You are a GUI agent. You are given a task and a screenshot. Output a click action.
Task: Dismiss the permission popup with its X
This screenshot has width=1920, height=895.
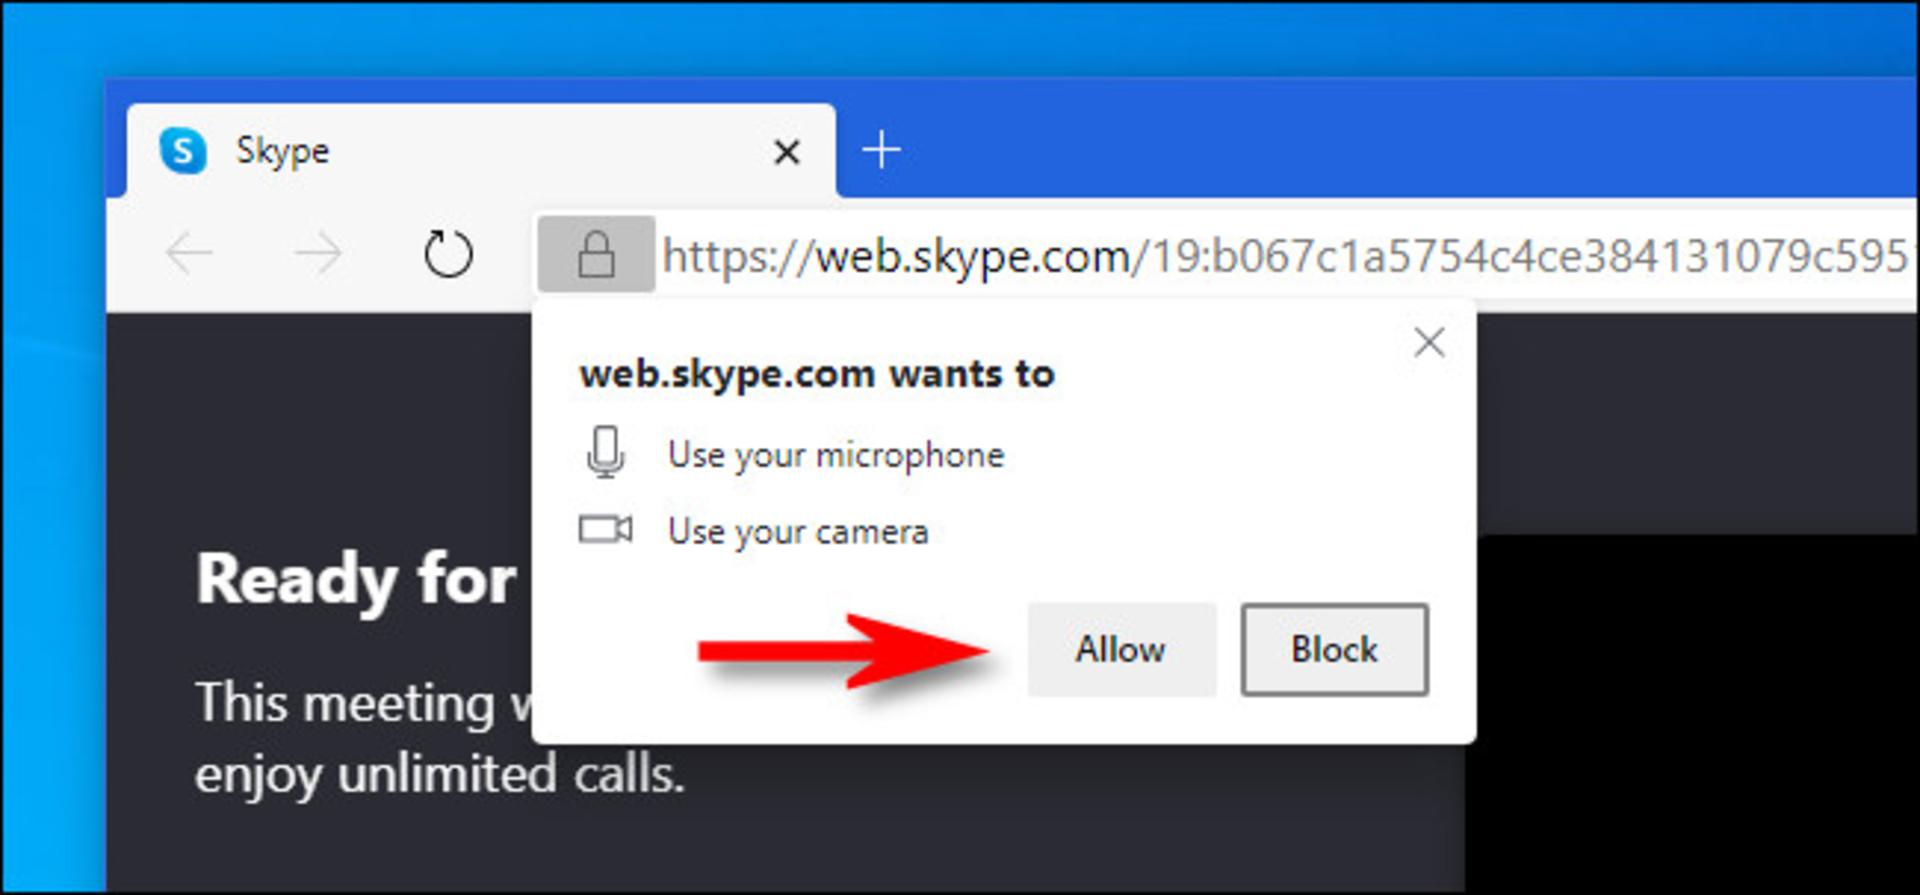click(1429, 342)
